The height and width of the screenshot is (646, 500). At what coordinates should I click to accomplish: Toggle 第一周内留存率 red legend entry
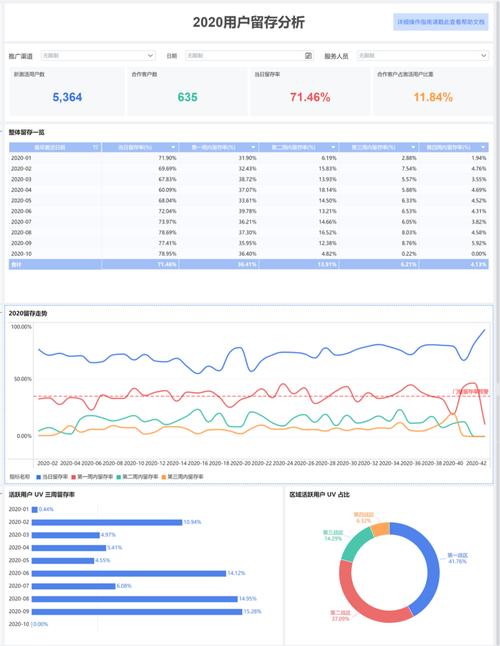pyautogui.click(x=92, y=477)
